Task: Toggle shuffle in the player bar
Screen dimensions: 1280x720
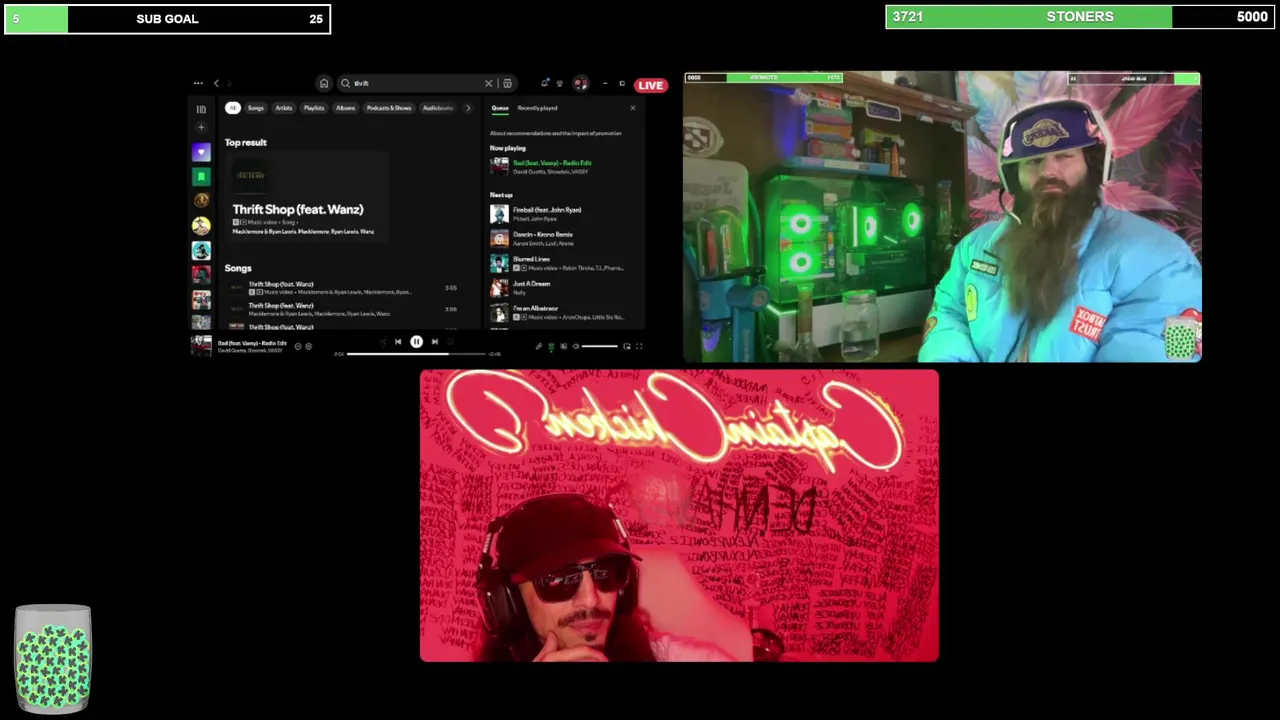Action: [x=383, y=342]
